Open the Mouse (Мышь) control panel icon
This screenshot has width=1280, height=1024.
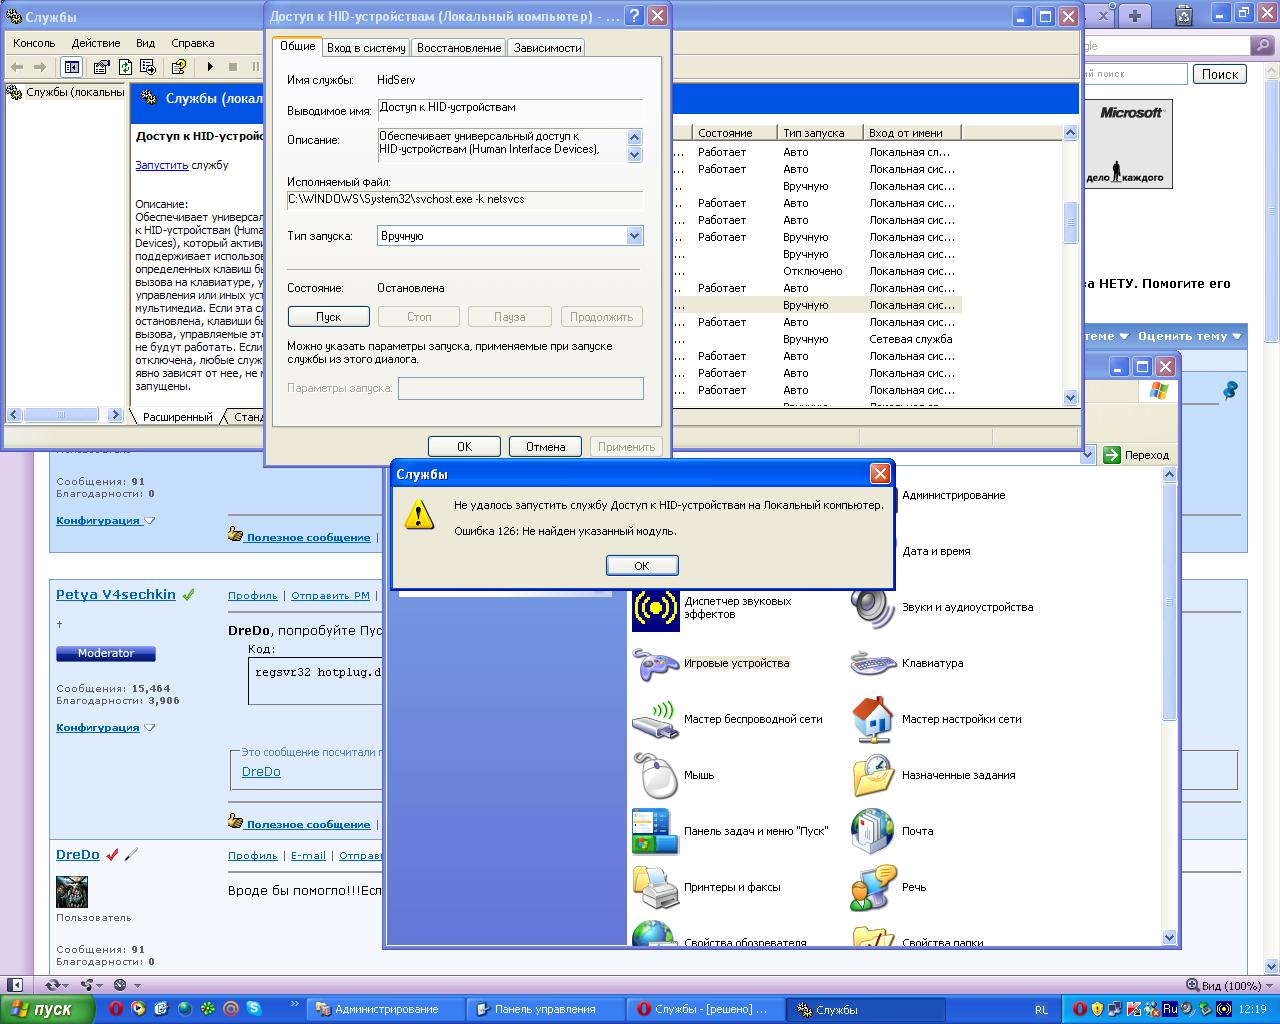(x=656, y=775)
